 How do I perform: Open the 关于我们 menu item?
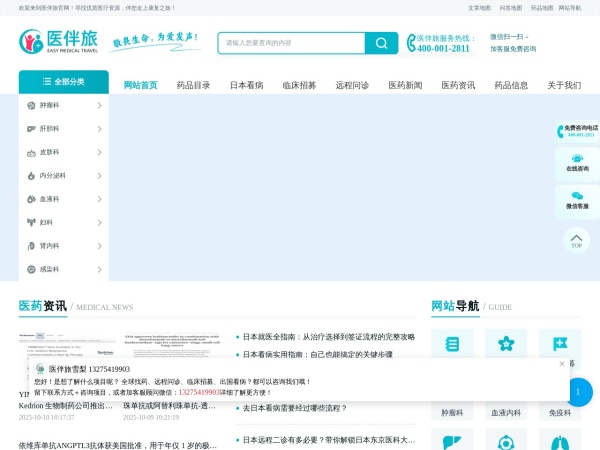click(564, 85)
